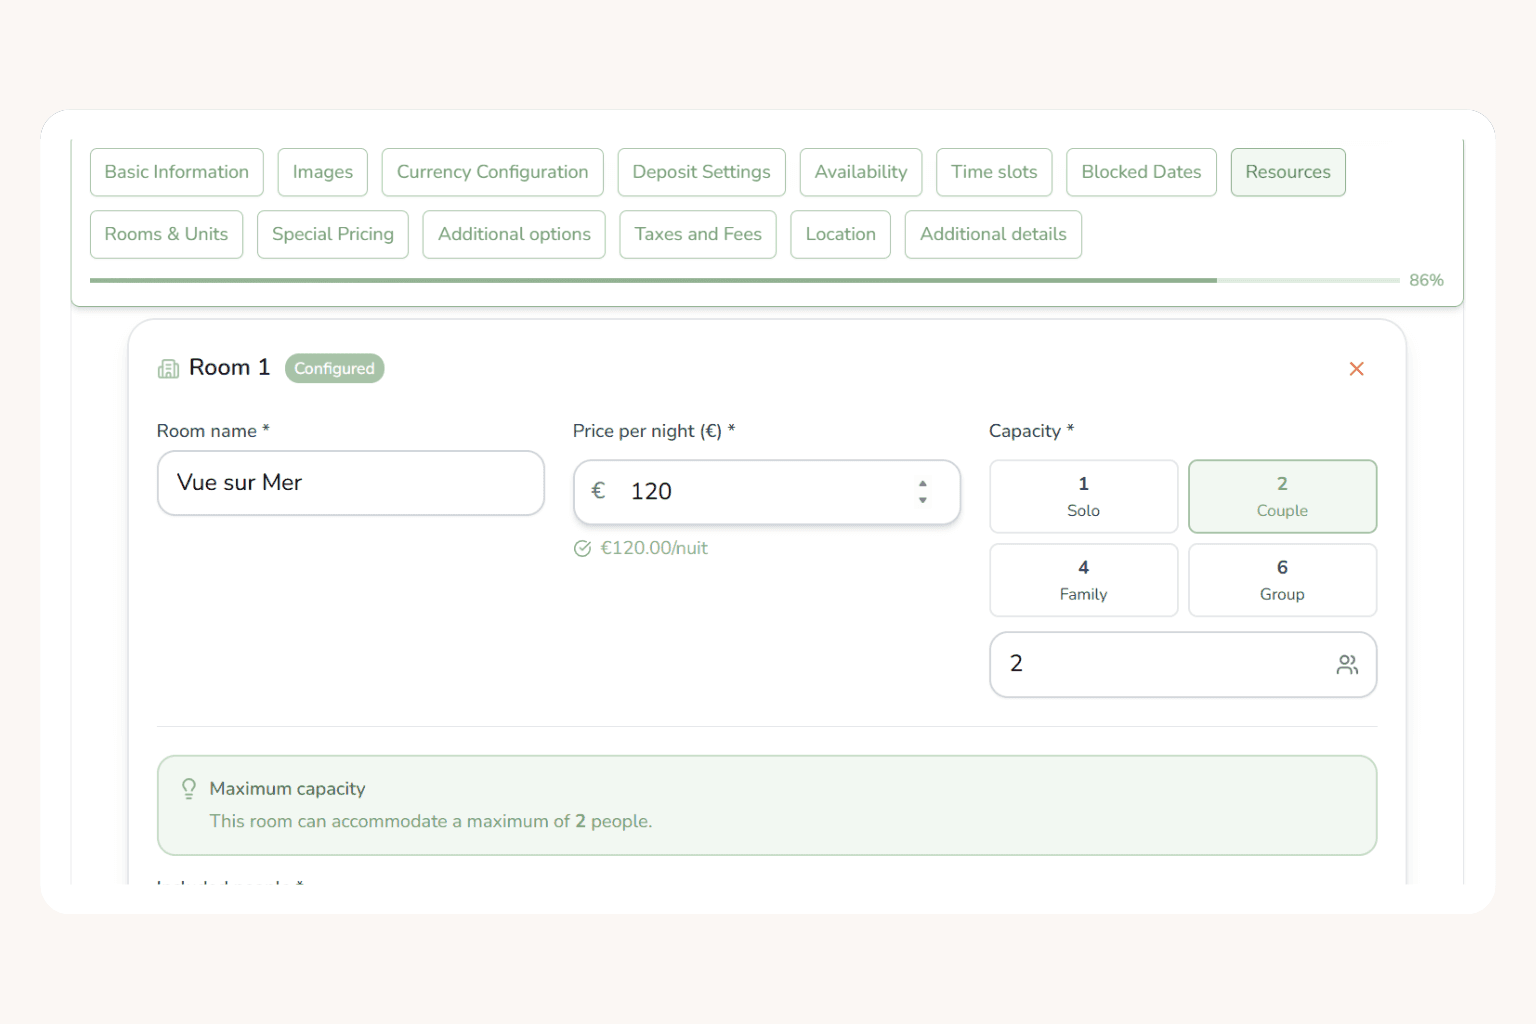Remove Room 1 with the red X icon
This screenshot has width=1536, height=1024.
[1356, 369]
